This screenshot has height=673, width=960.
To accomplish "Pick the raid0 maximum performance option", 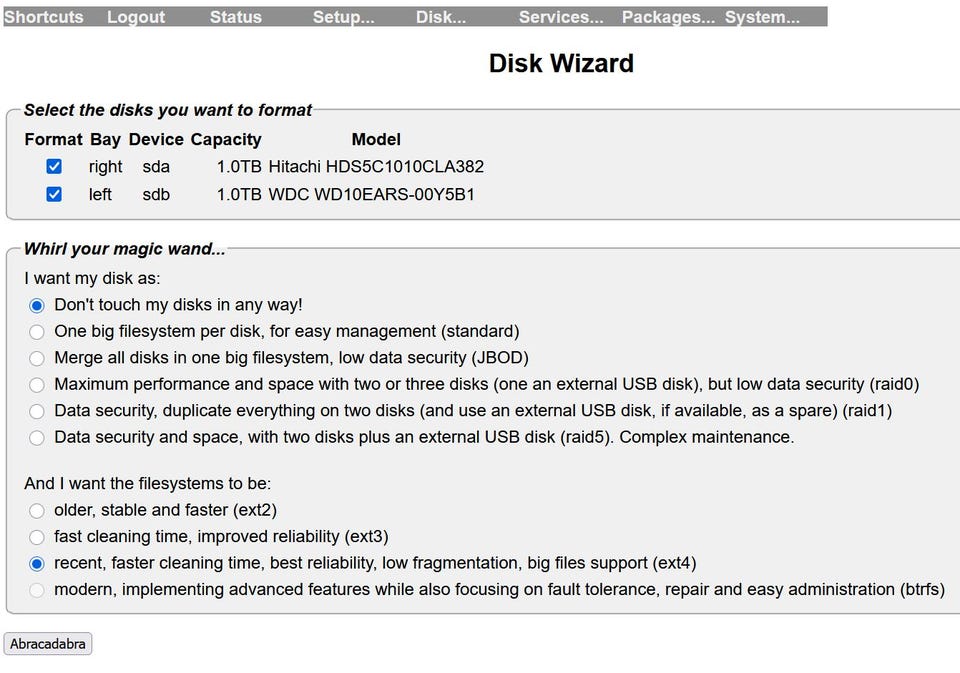I will (37, 385).
